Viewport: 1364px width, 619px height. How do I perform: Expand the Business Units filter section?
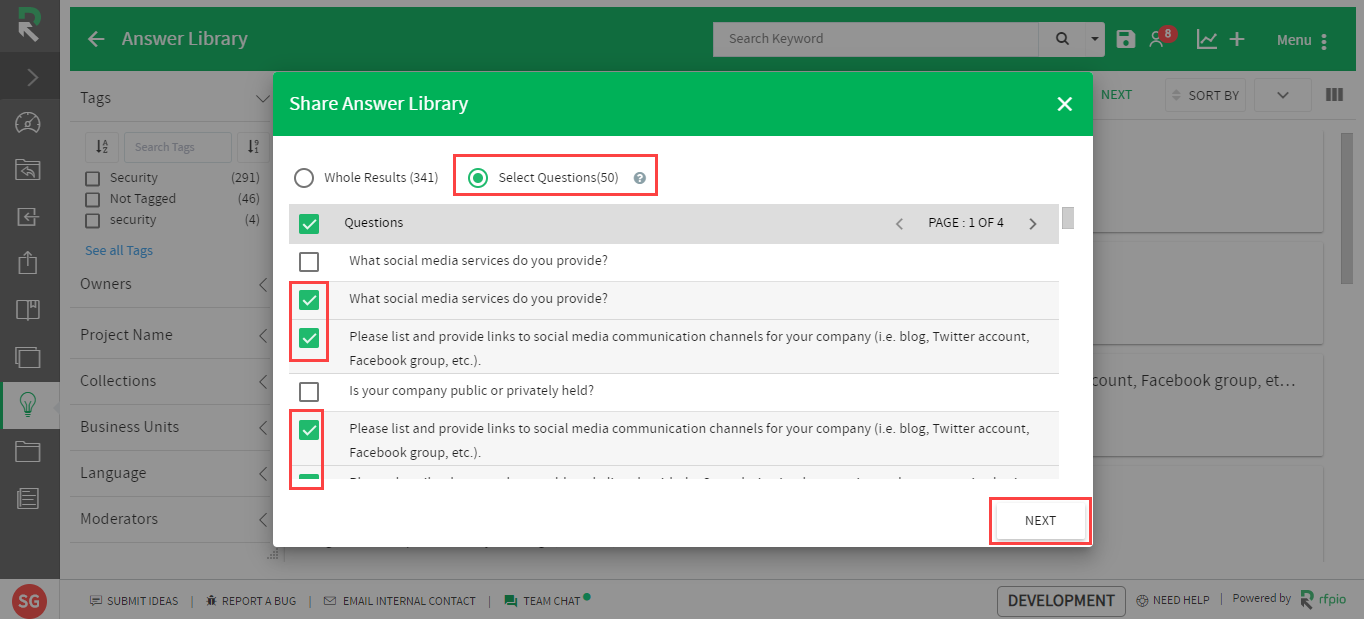click(262, 427)
